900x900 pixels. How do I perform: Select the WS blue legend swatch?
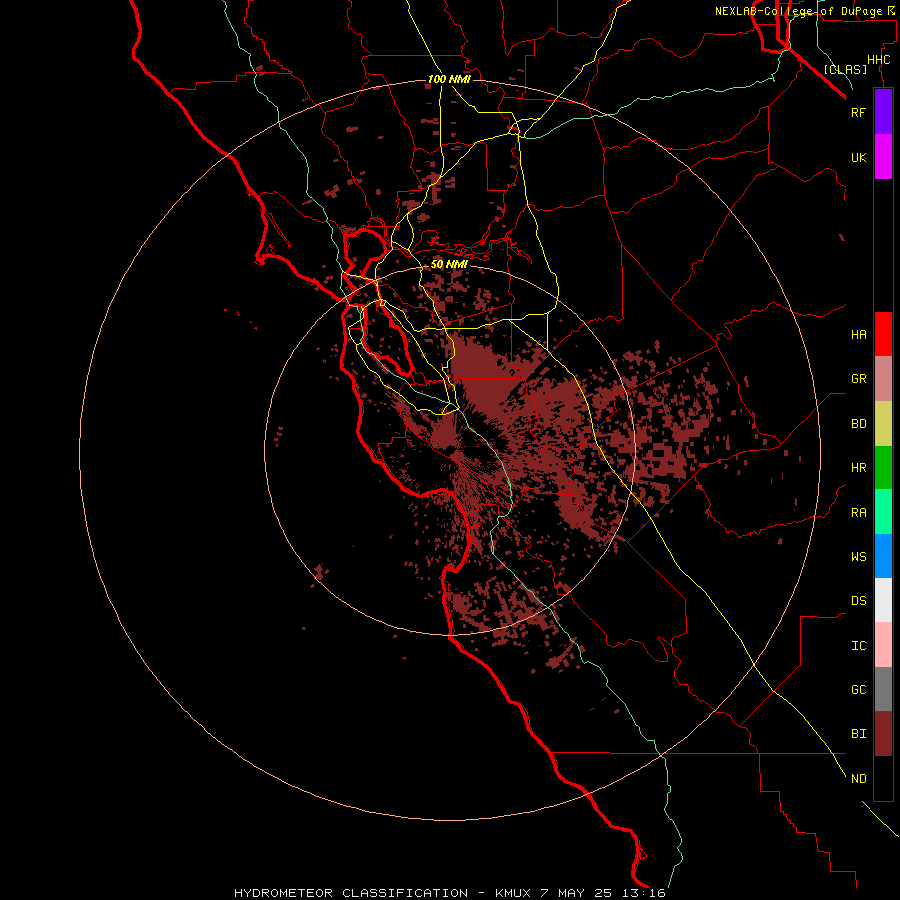pos(883,556)
